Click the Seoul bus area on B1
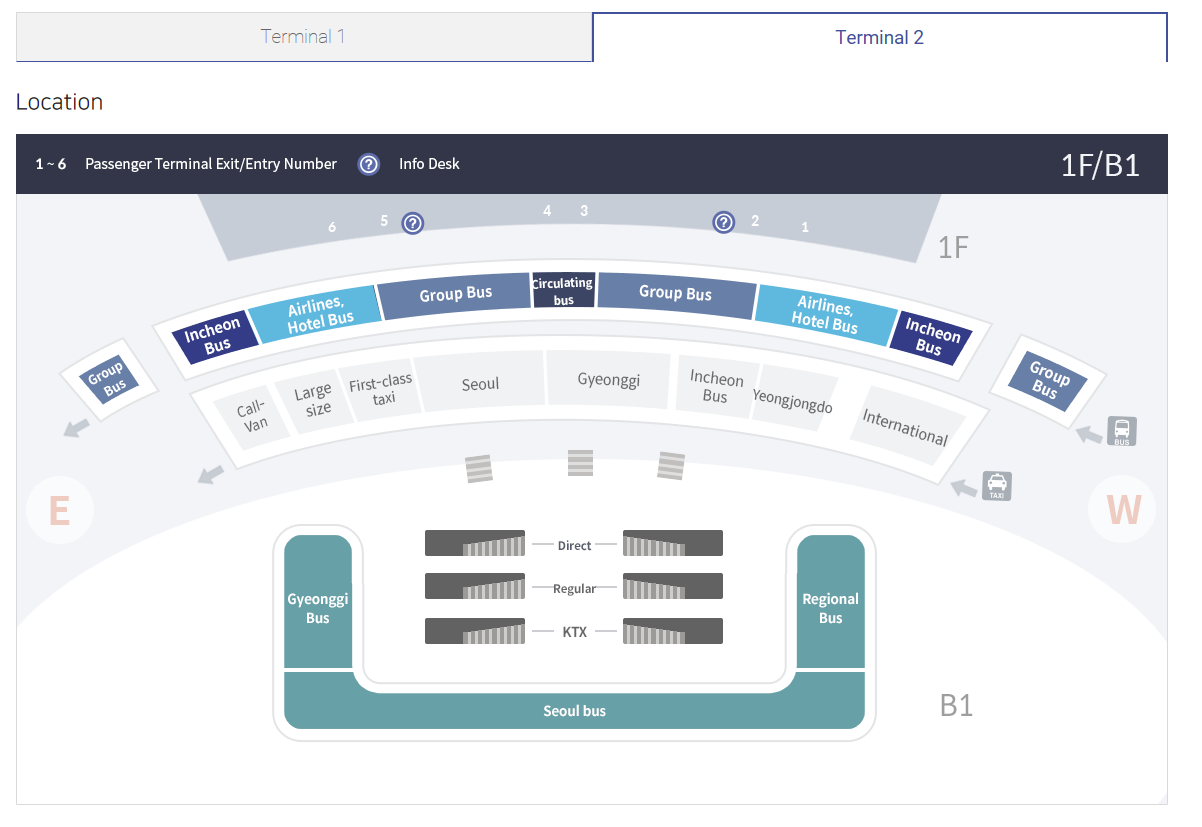This screenshot has height=827, width=1202. pos(574,710)
